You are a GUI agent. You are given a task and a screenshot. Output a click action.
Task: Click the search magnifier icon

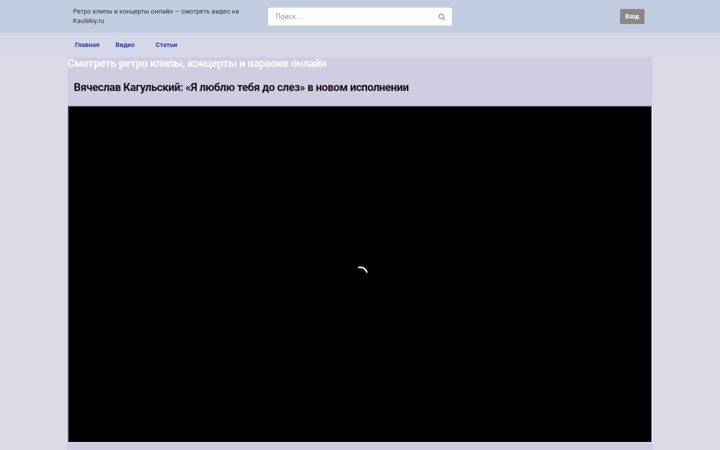(x=441, y=17)
